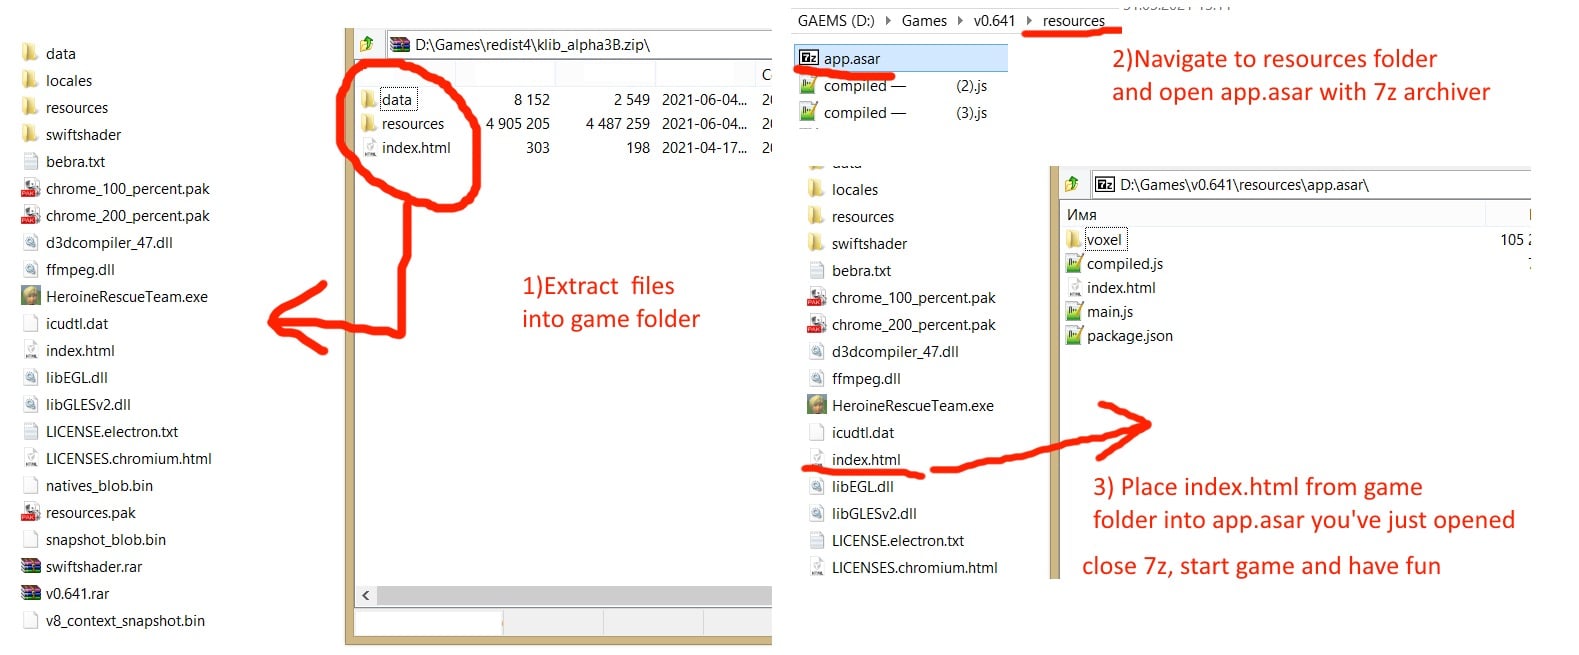Select index.html name in klib_alpha3B.zip window
1579x655 pixels.
coord(416,148)
